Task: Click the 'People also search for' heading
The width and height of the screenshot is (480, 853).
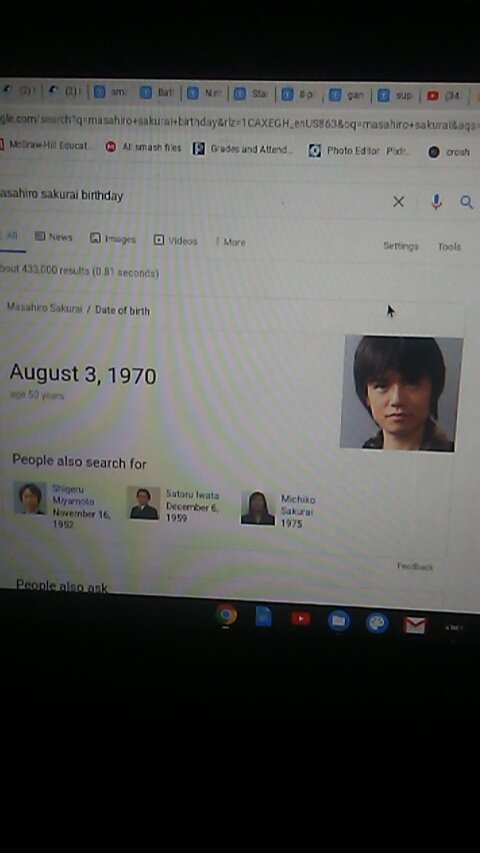Action: coord(79,462)
